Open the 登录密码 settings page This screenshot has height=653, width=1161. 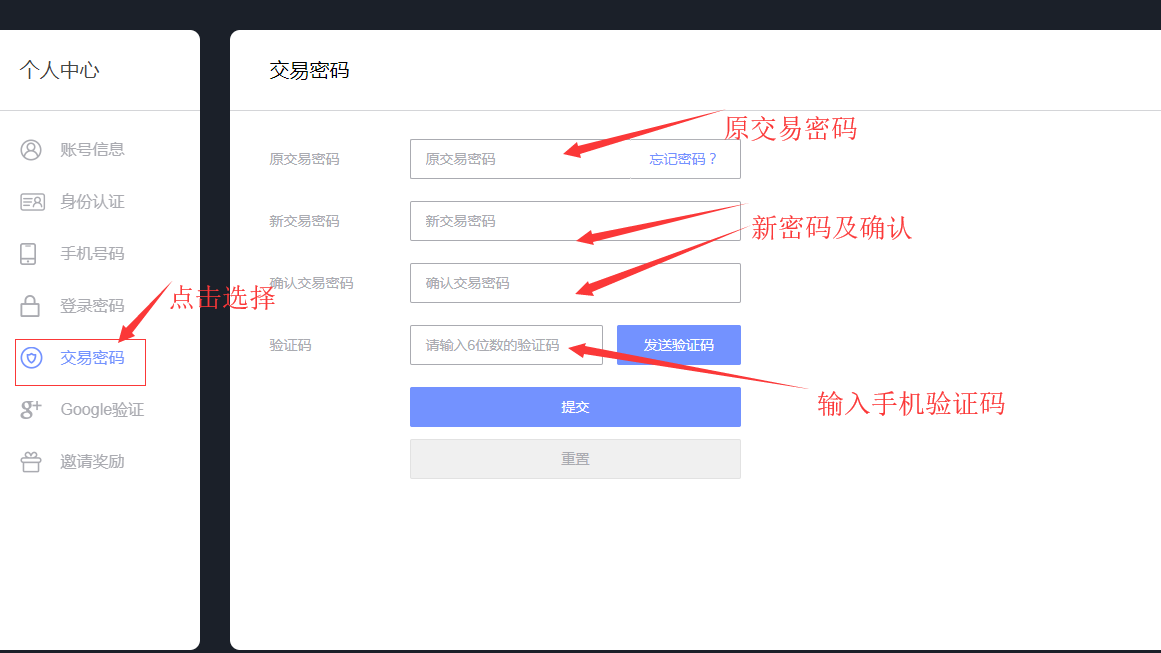92,306
